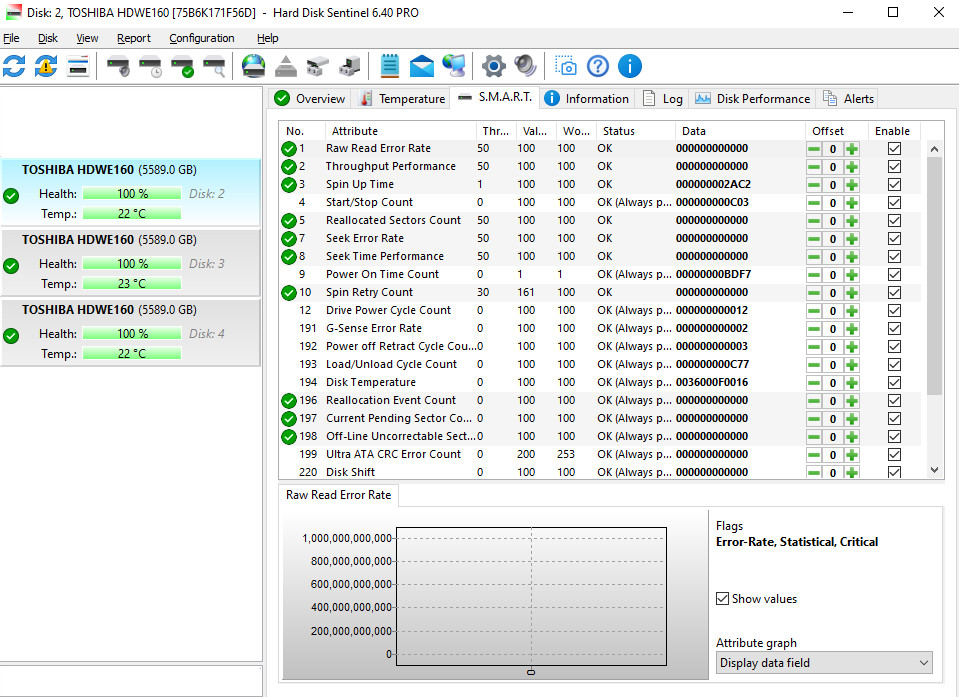Click green minus for Raw Read Error Rate offset

pos(813,149)
